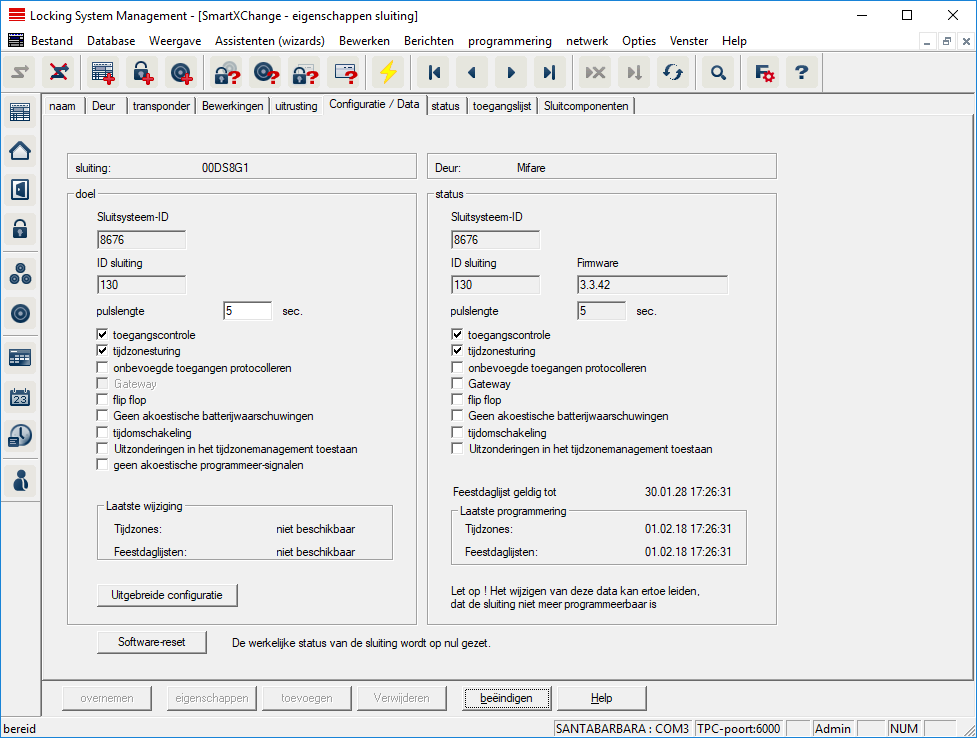Enable flip flop in the doel group
This screenshot has width=977, height=738.
[103, 400]
